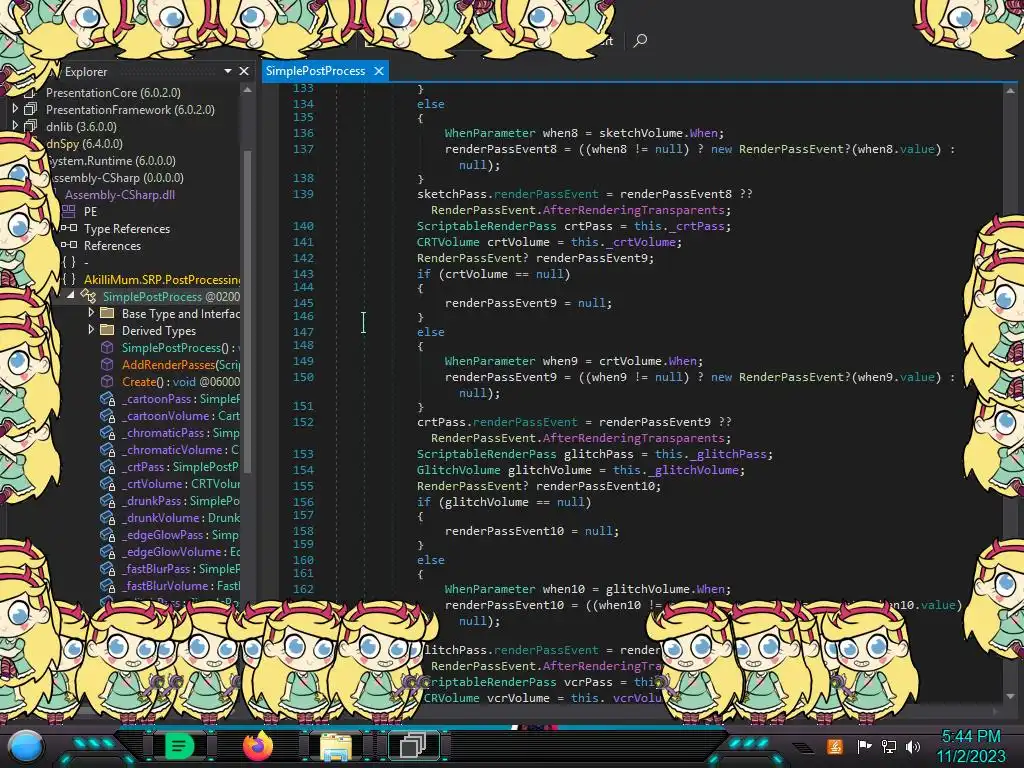The height and width of the screenshot is (768, 1024).
Task: Select Assembly-CSharp (0.0.0.0) assembly
Action: [x=117, y=178]
